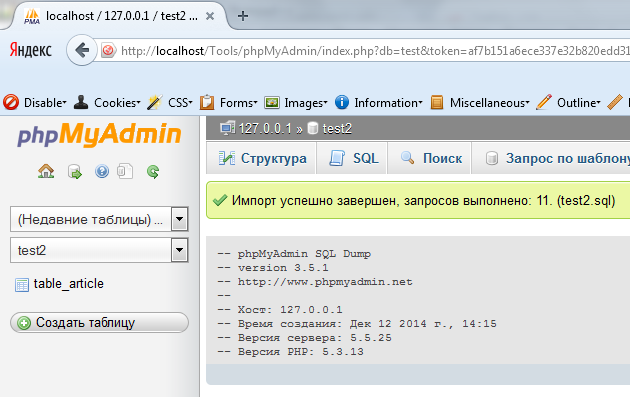630x397 pixels.
Task: Click the Cookies toolbar icon
Action: [x=81, y=102]
